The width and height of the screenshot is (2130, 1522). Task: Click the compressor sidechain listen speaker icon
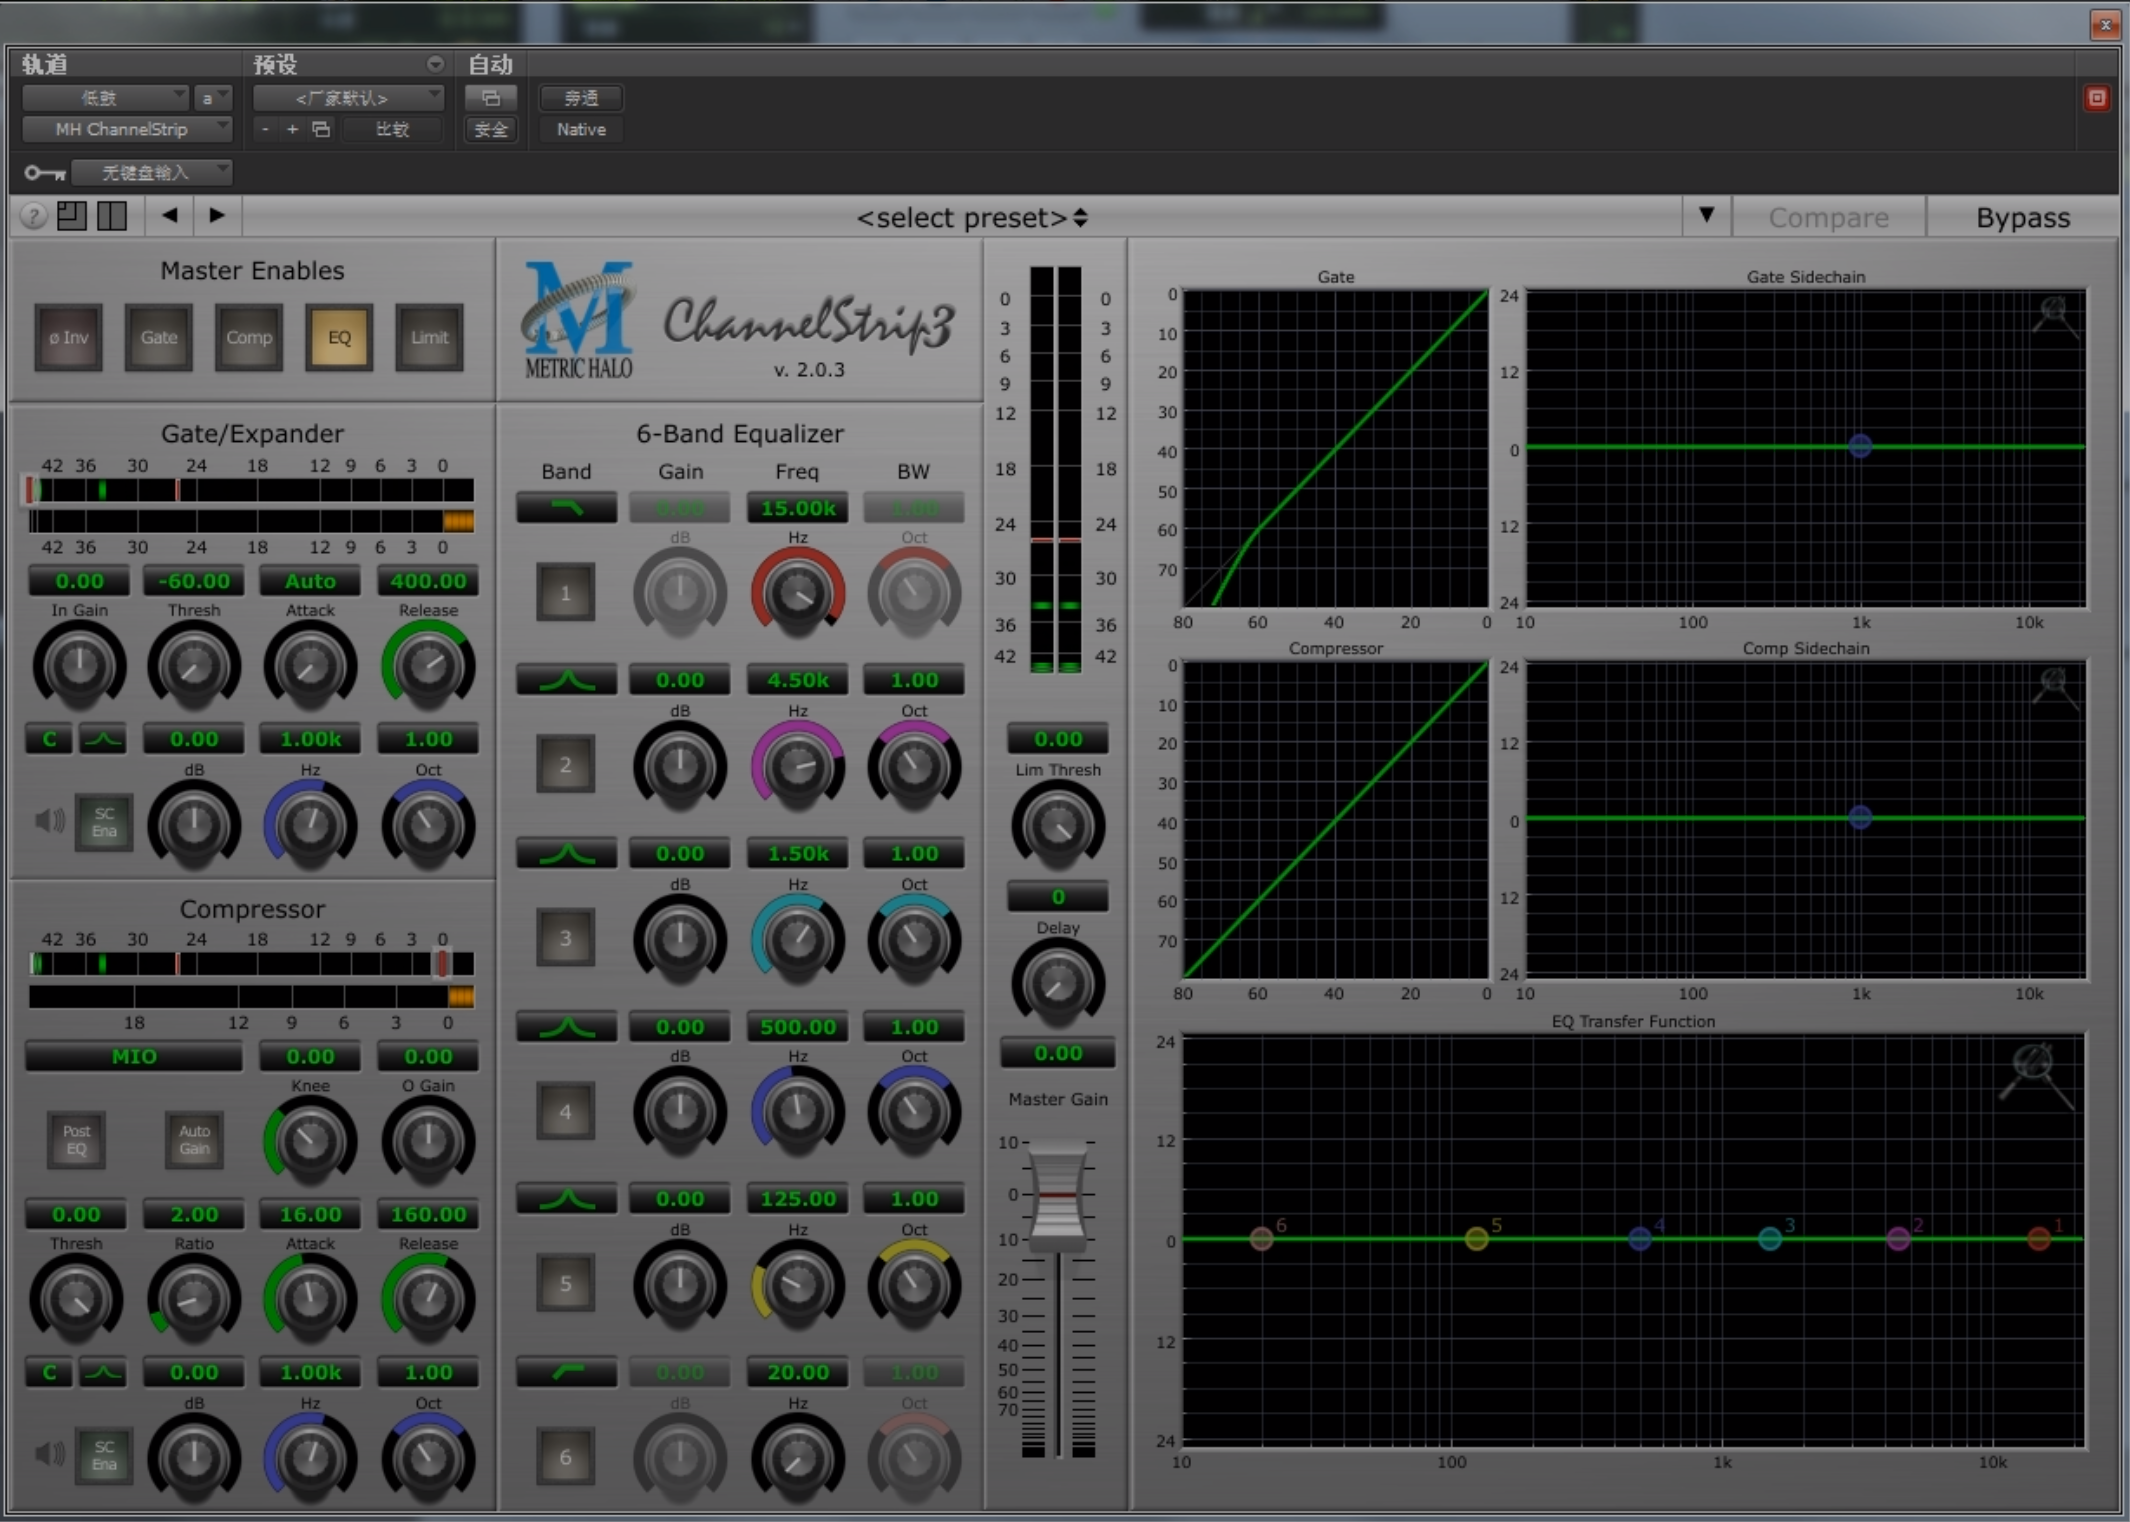point(49,1453)
